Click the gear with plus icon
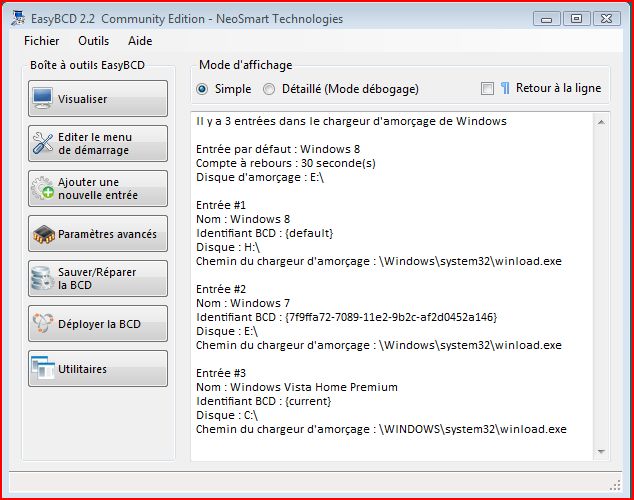The height and width of the screenshot is (500, 634). click(x=43, y=188)
